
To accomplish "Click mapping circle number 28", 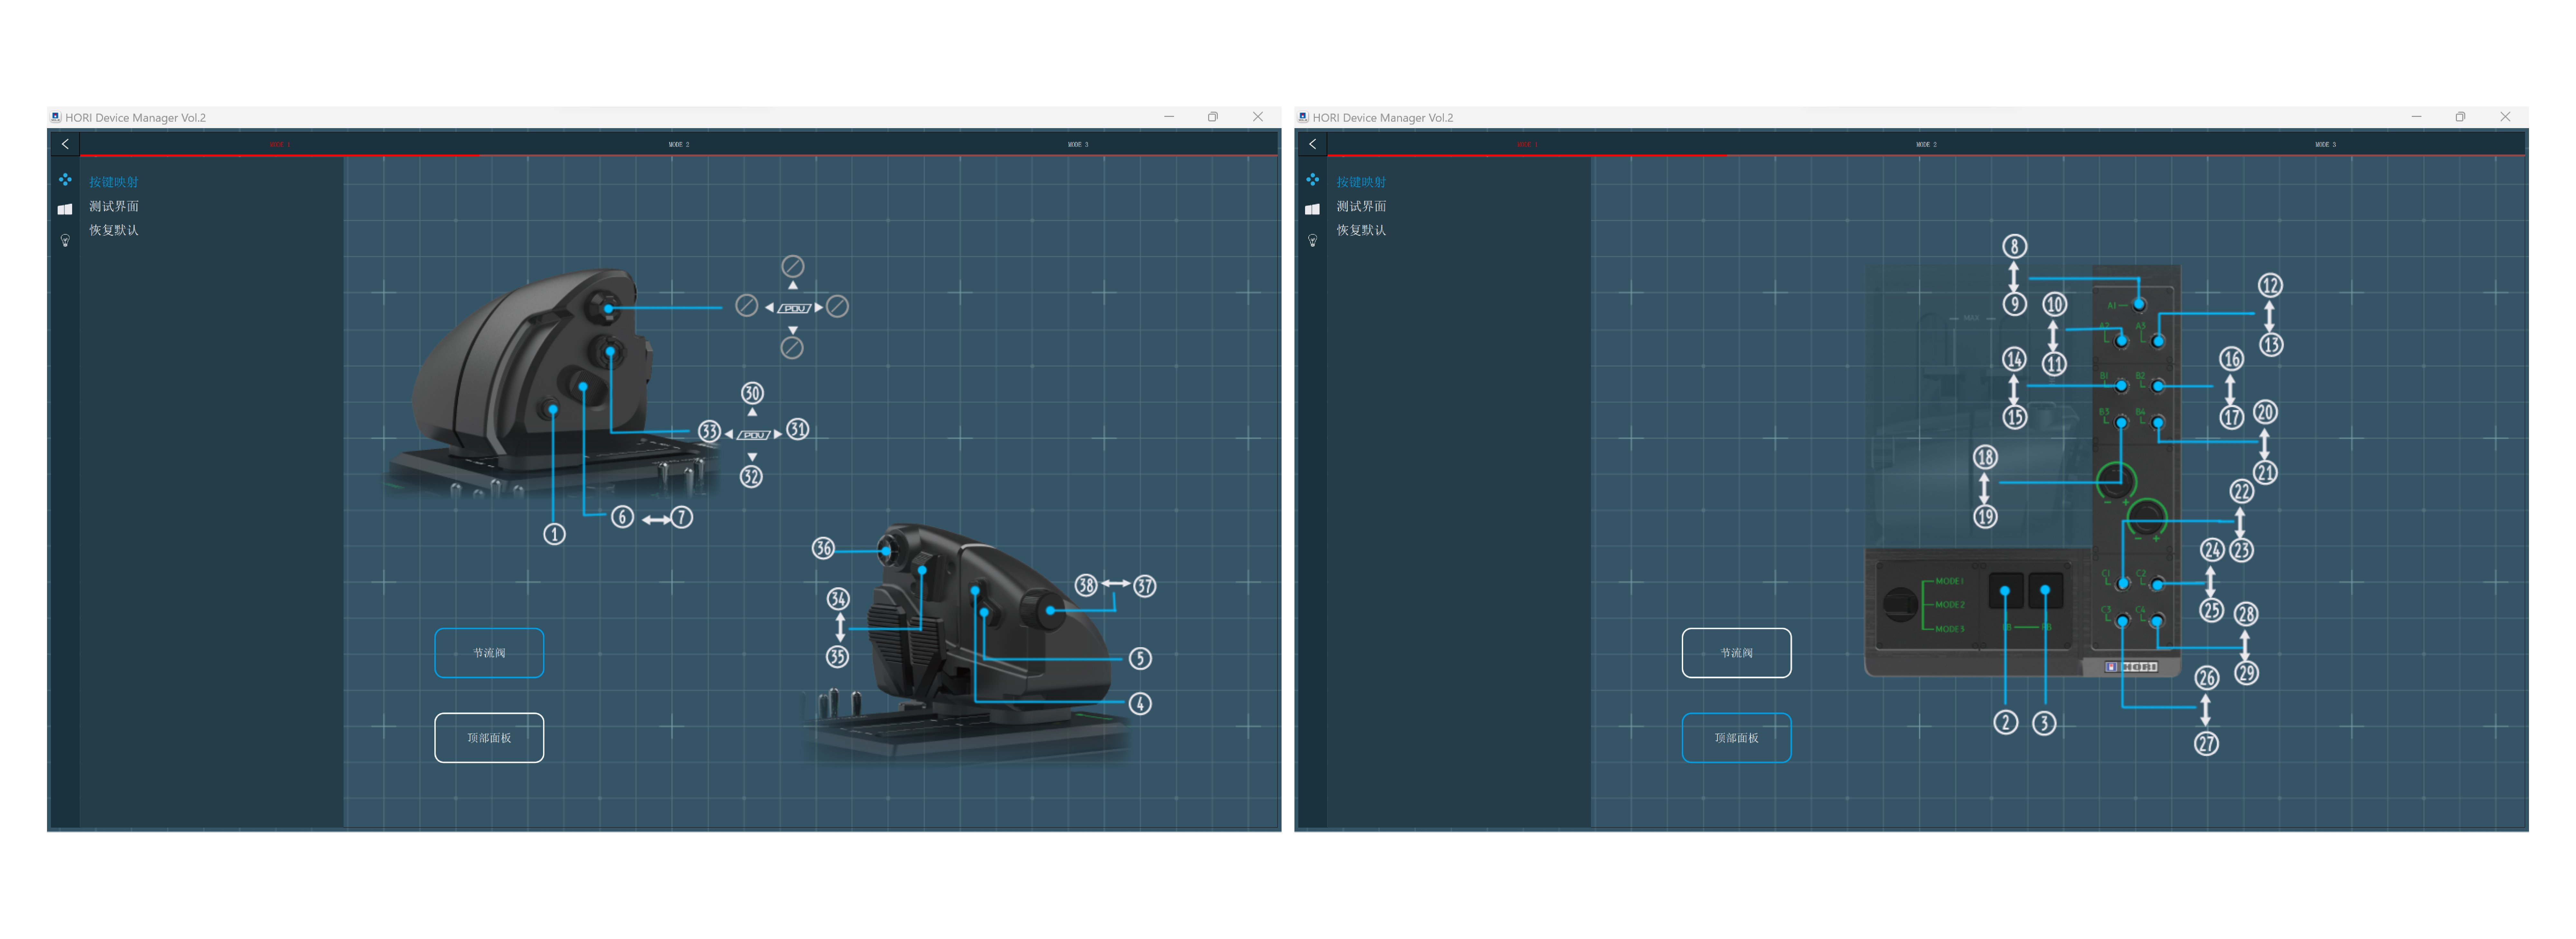I will coord(2246,614).
